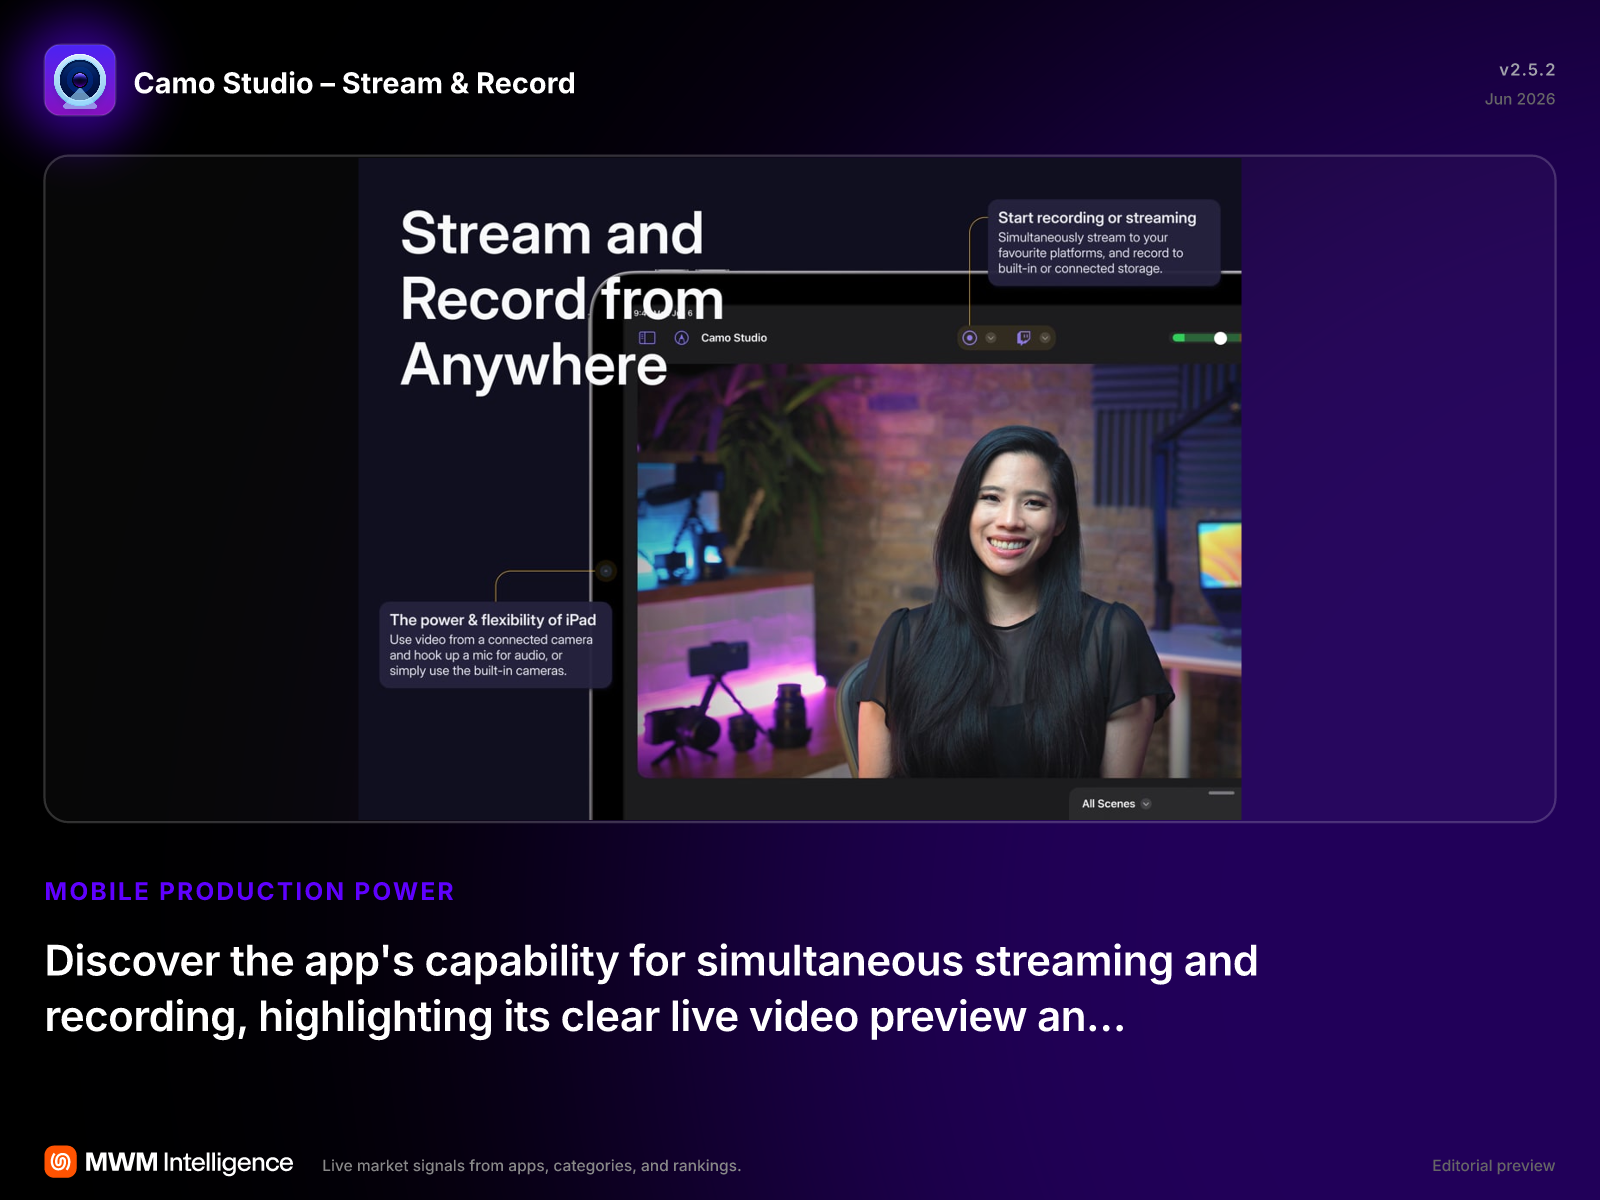Click the Twitch streaming icon

(x=1023, y=338)
